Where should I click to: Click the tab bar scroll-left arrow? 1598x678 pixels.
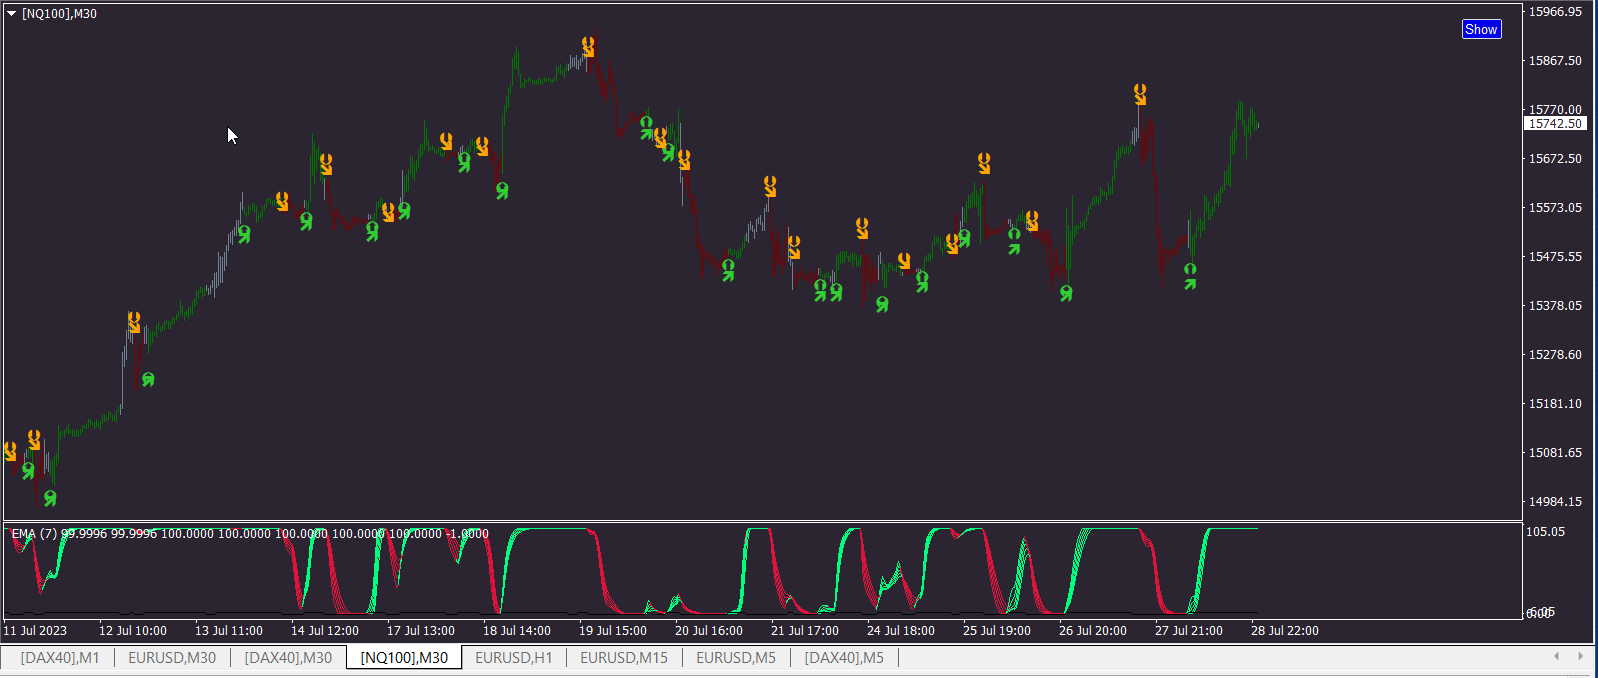(x=1556, y=656)
